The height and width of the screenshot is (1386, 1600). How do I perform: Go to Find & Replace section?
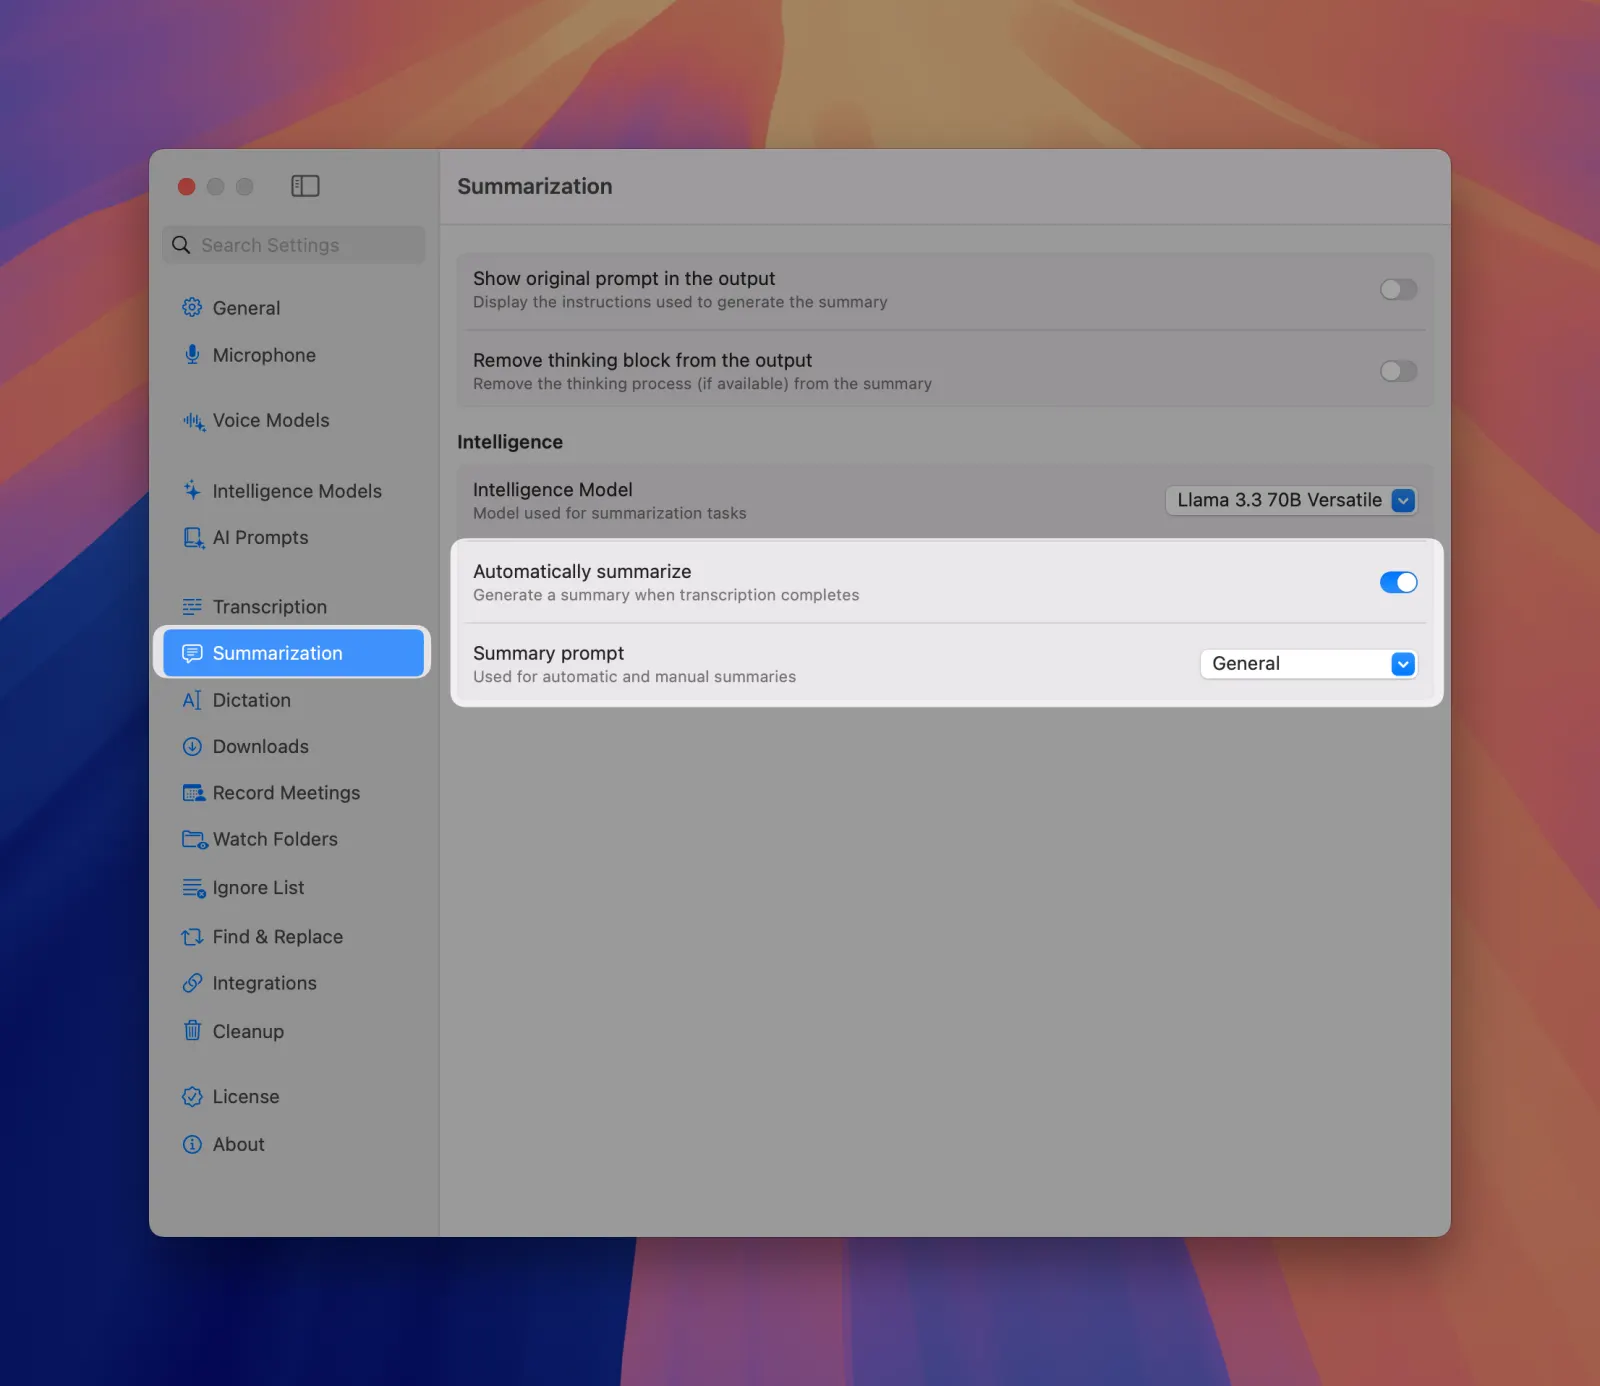click(x=294, y=937)
